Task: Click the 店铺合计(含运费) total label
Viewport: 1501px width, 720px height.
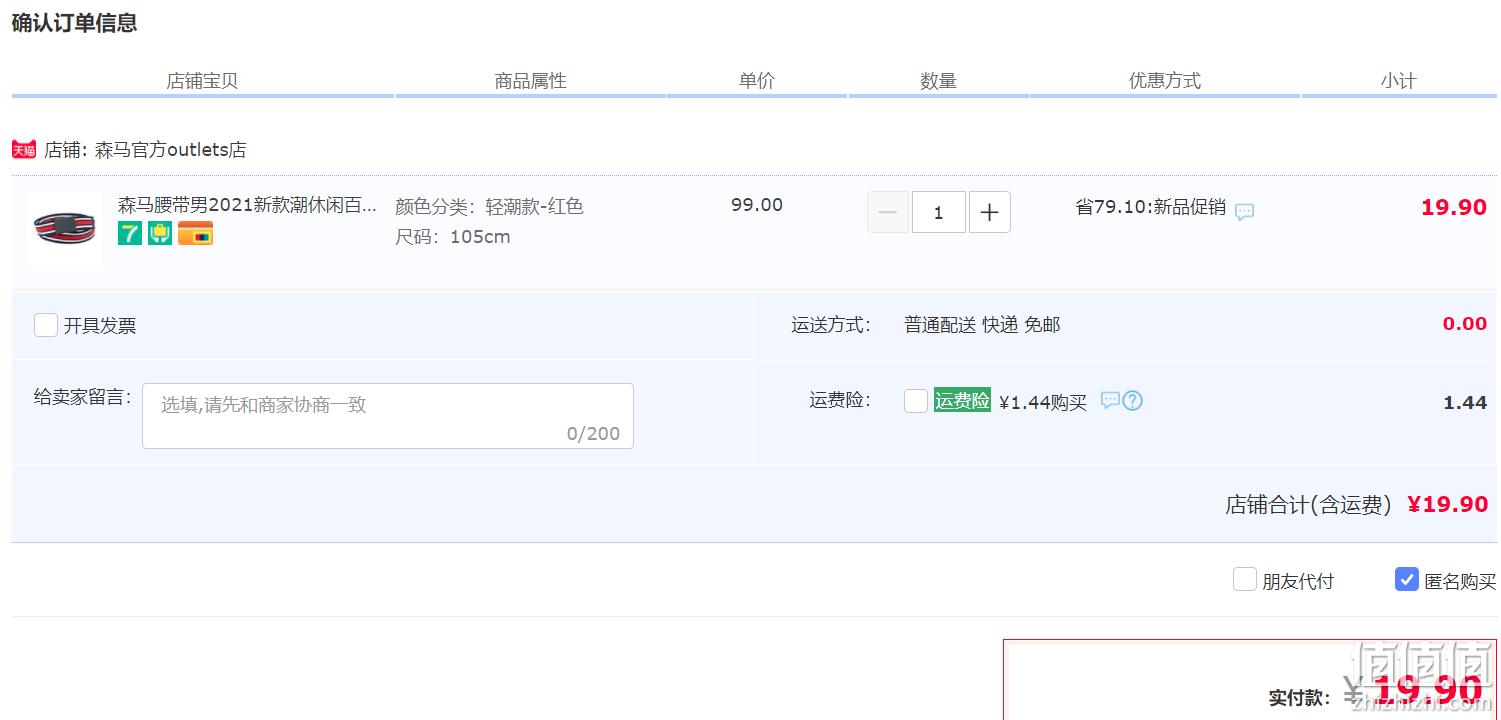Action: pyautogui.click(x=1309, y=505)
